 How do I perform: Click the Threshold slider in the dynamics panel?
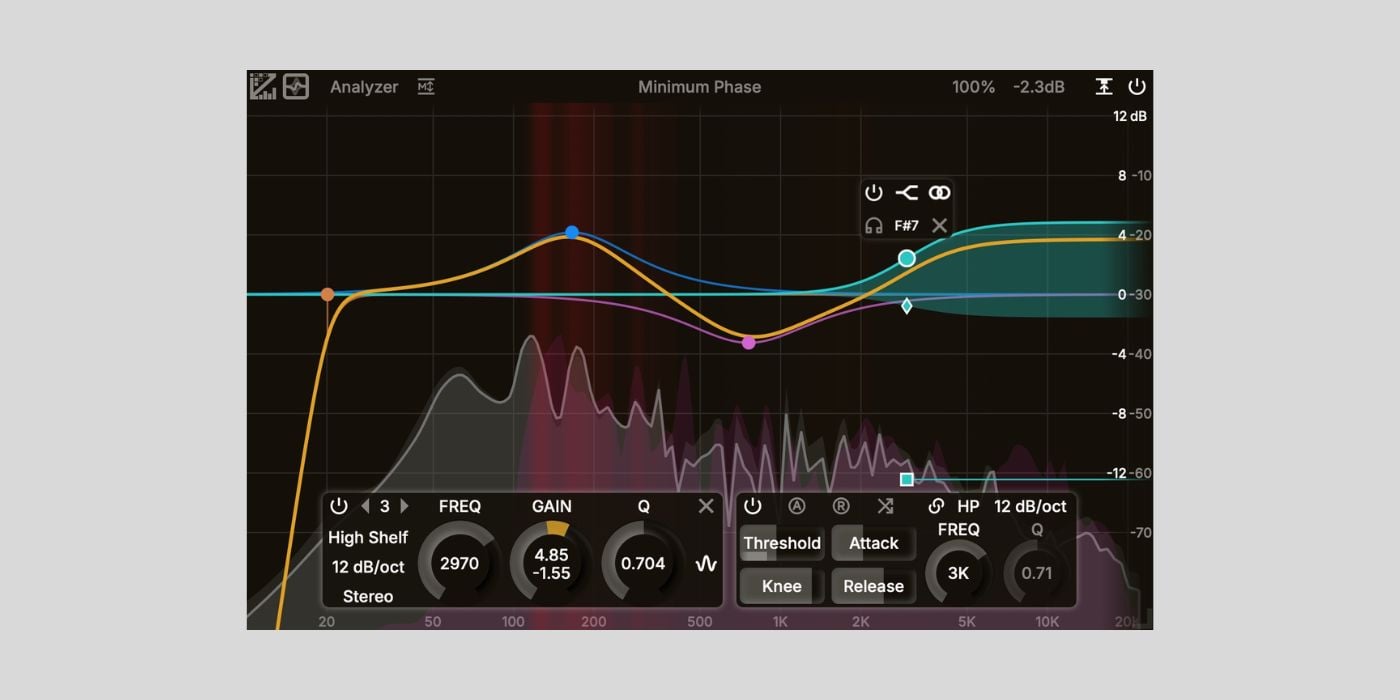pos(782,543)
